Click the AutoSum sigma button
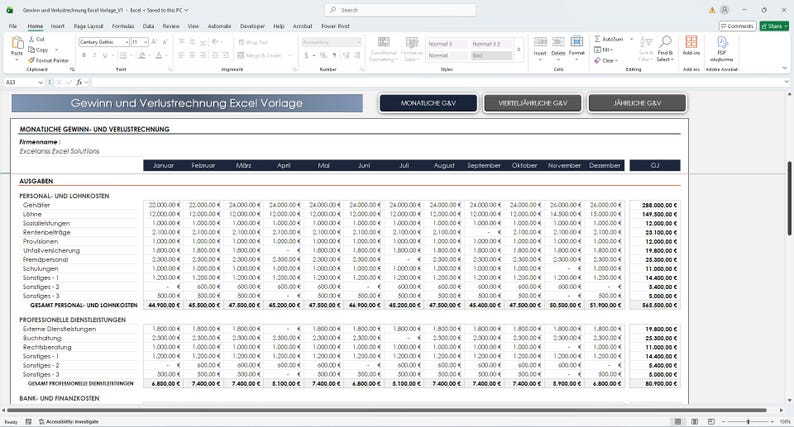Viewport: 794px width, 427px height. click(x=609, y=39)
